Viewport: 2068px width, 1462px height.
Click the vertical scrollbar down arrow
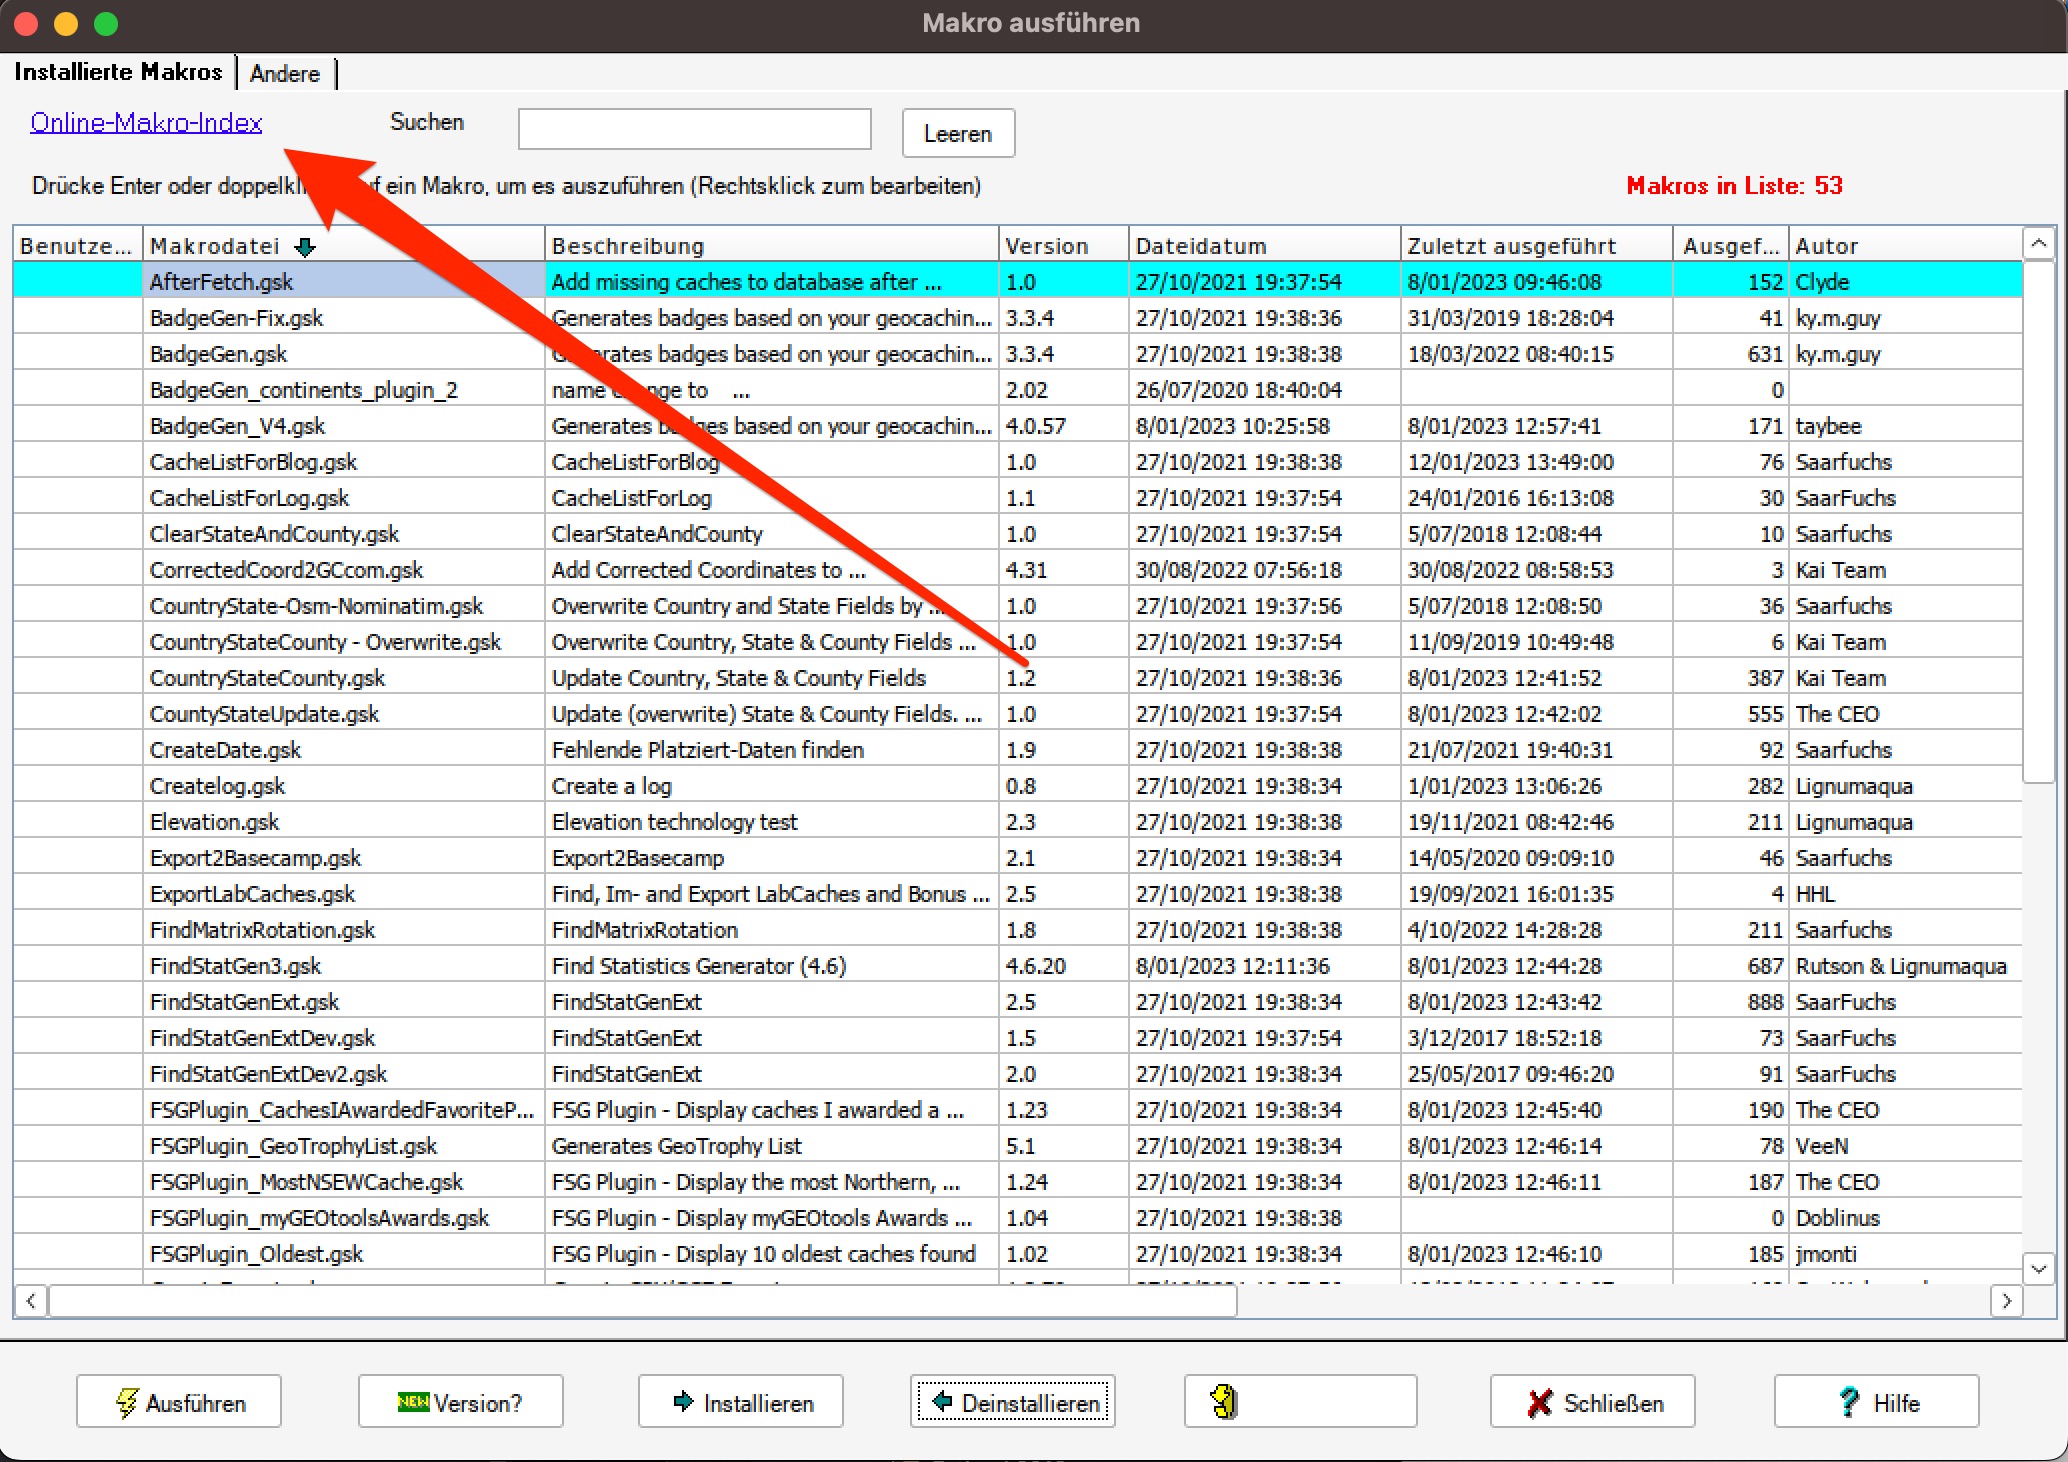(x=2039, y=1268)
